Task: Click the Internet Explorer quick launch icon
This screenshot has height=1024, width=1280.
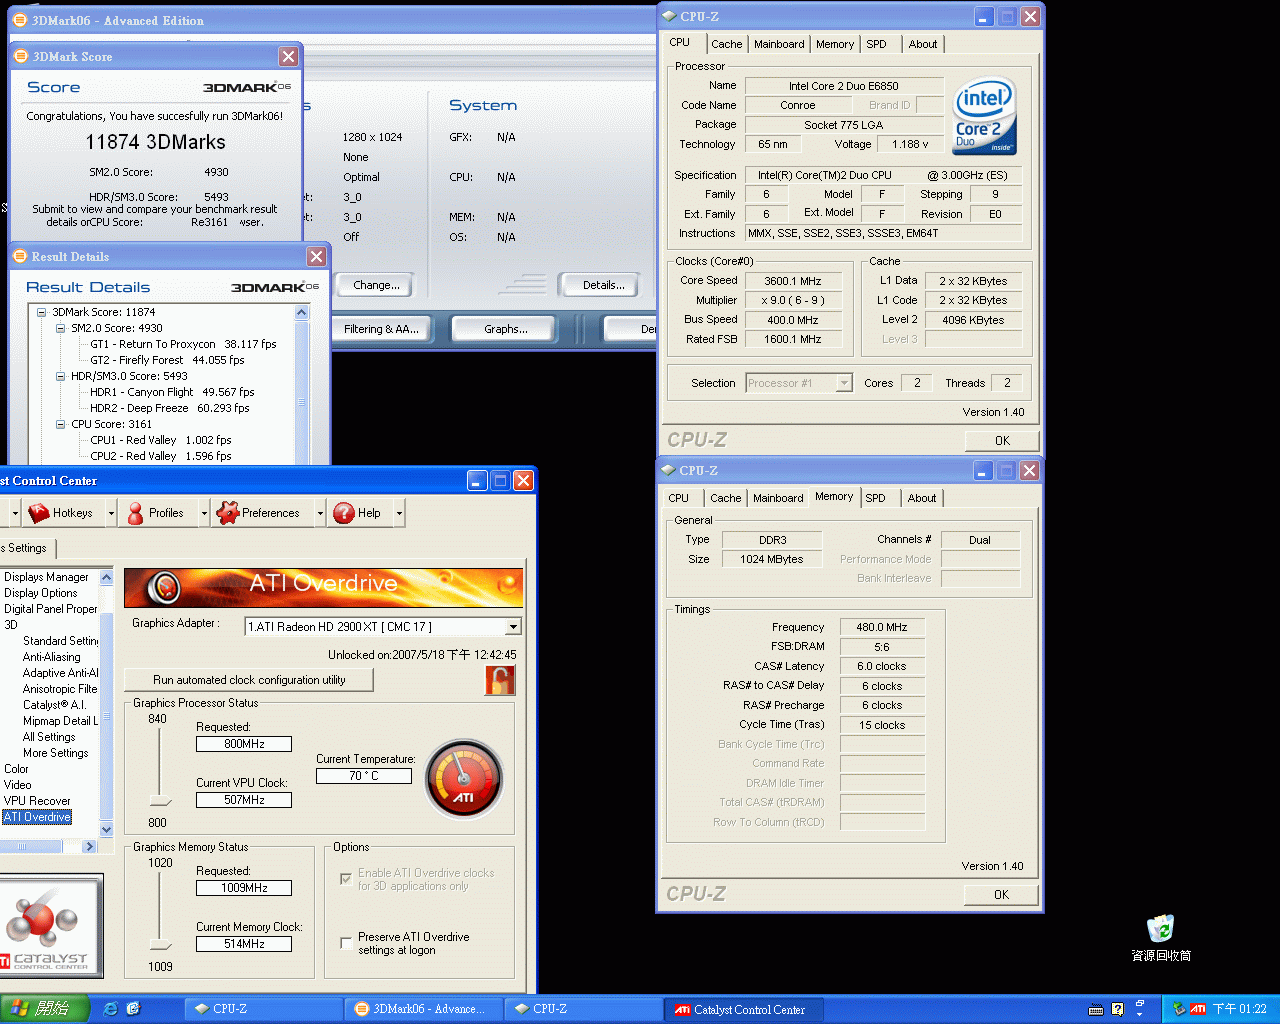Action: pyautogui.click(x=111, y=1009)
